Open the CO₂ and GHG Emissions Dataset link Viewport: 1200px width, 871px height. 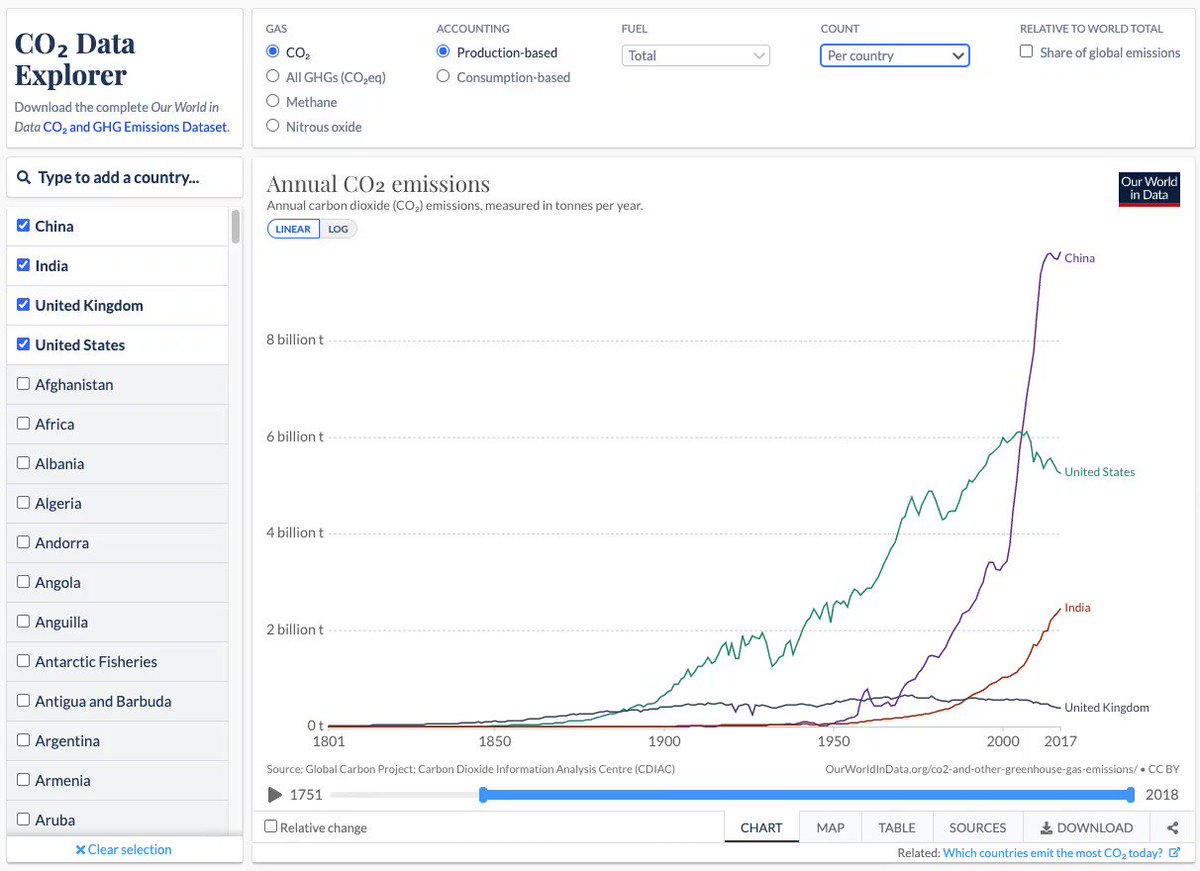click(135, 127)
